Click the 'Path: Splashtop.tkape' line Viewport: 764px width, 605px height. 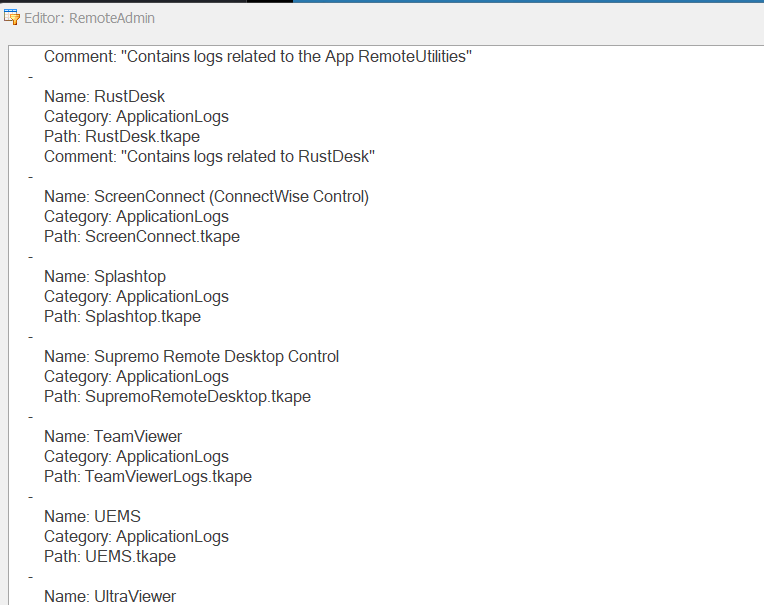[x=122, y=316]
